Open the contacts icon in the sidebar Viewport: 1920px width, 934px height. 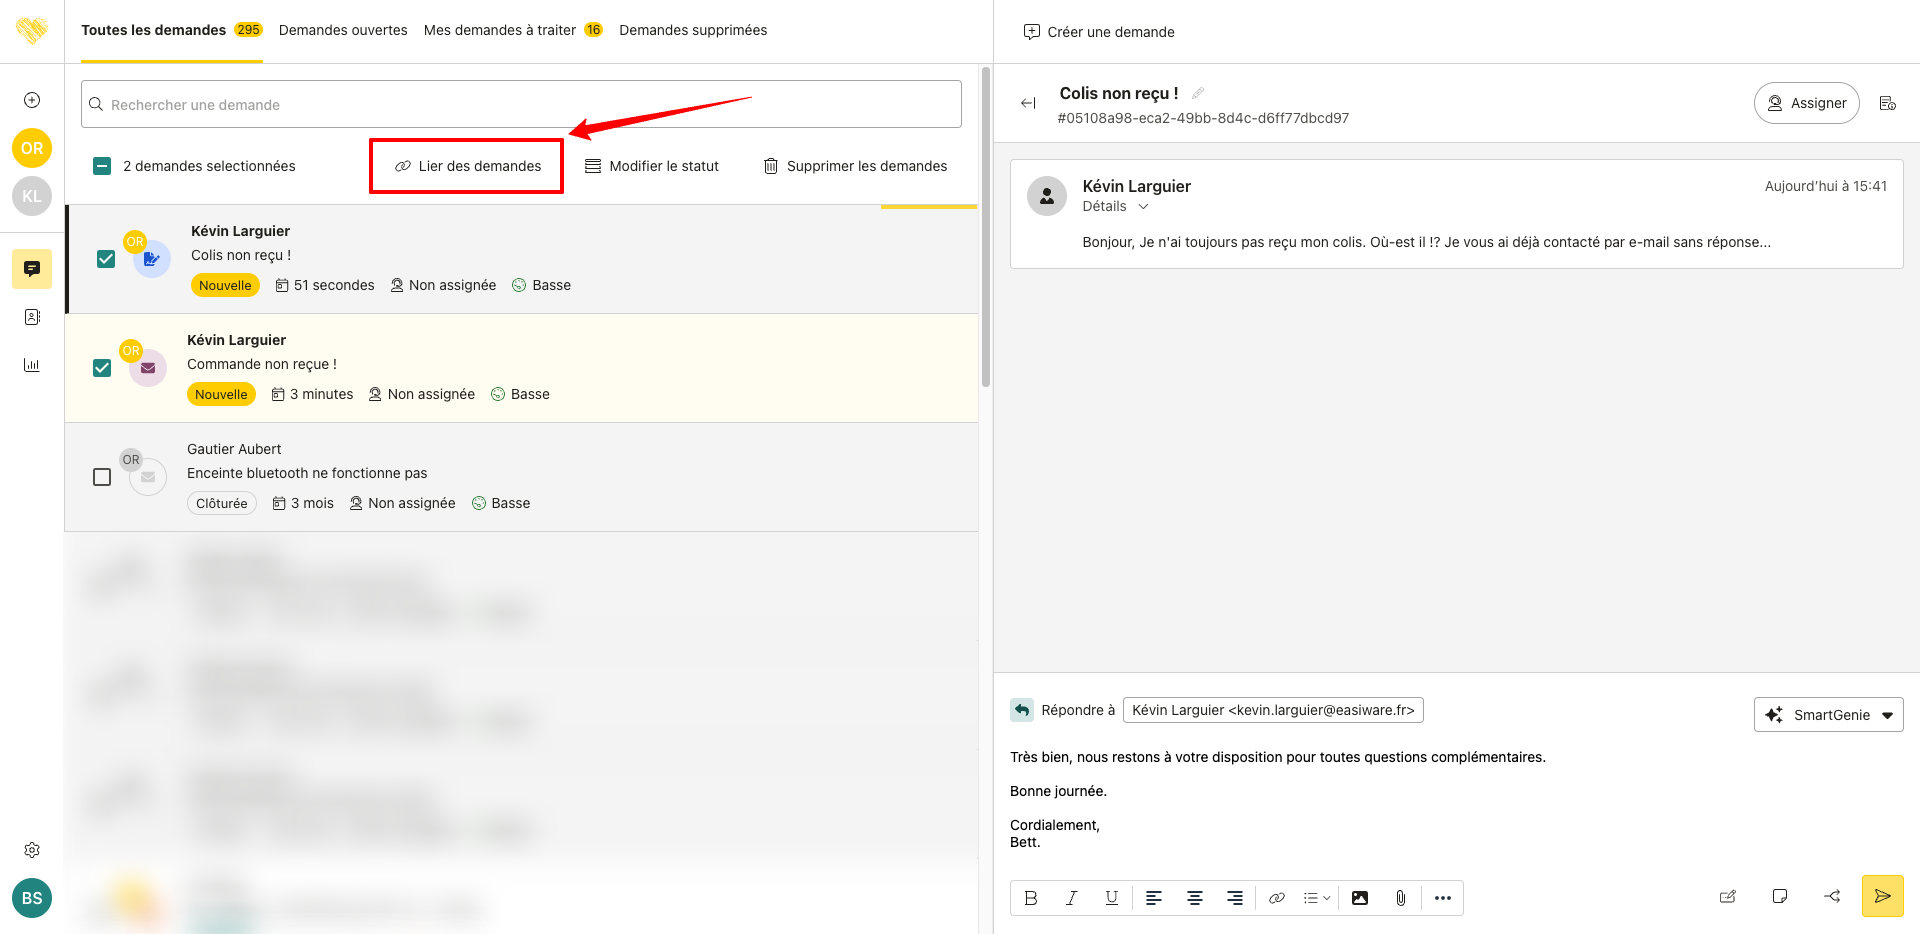pos(32,317)
